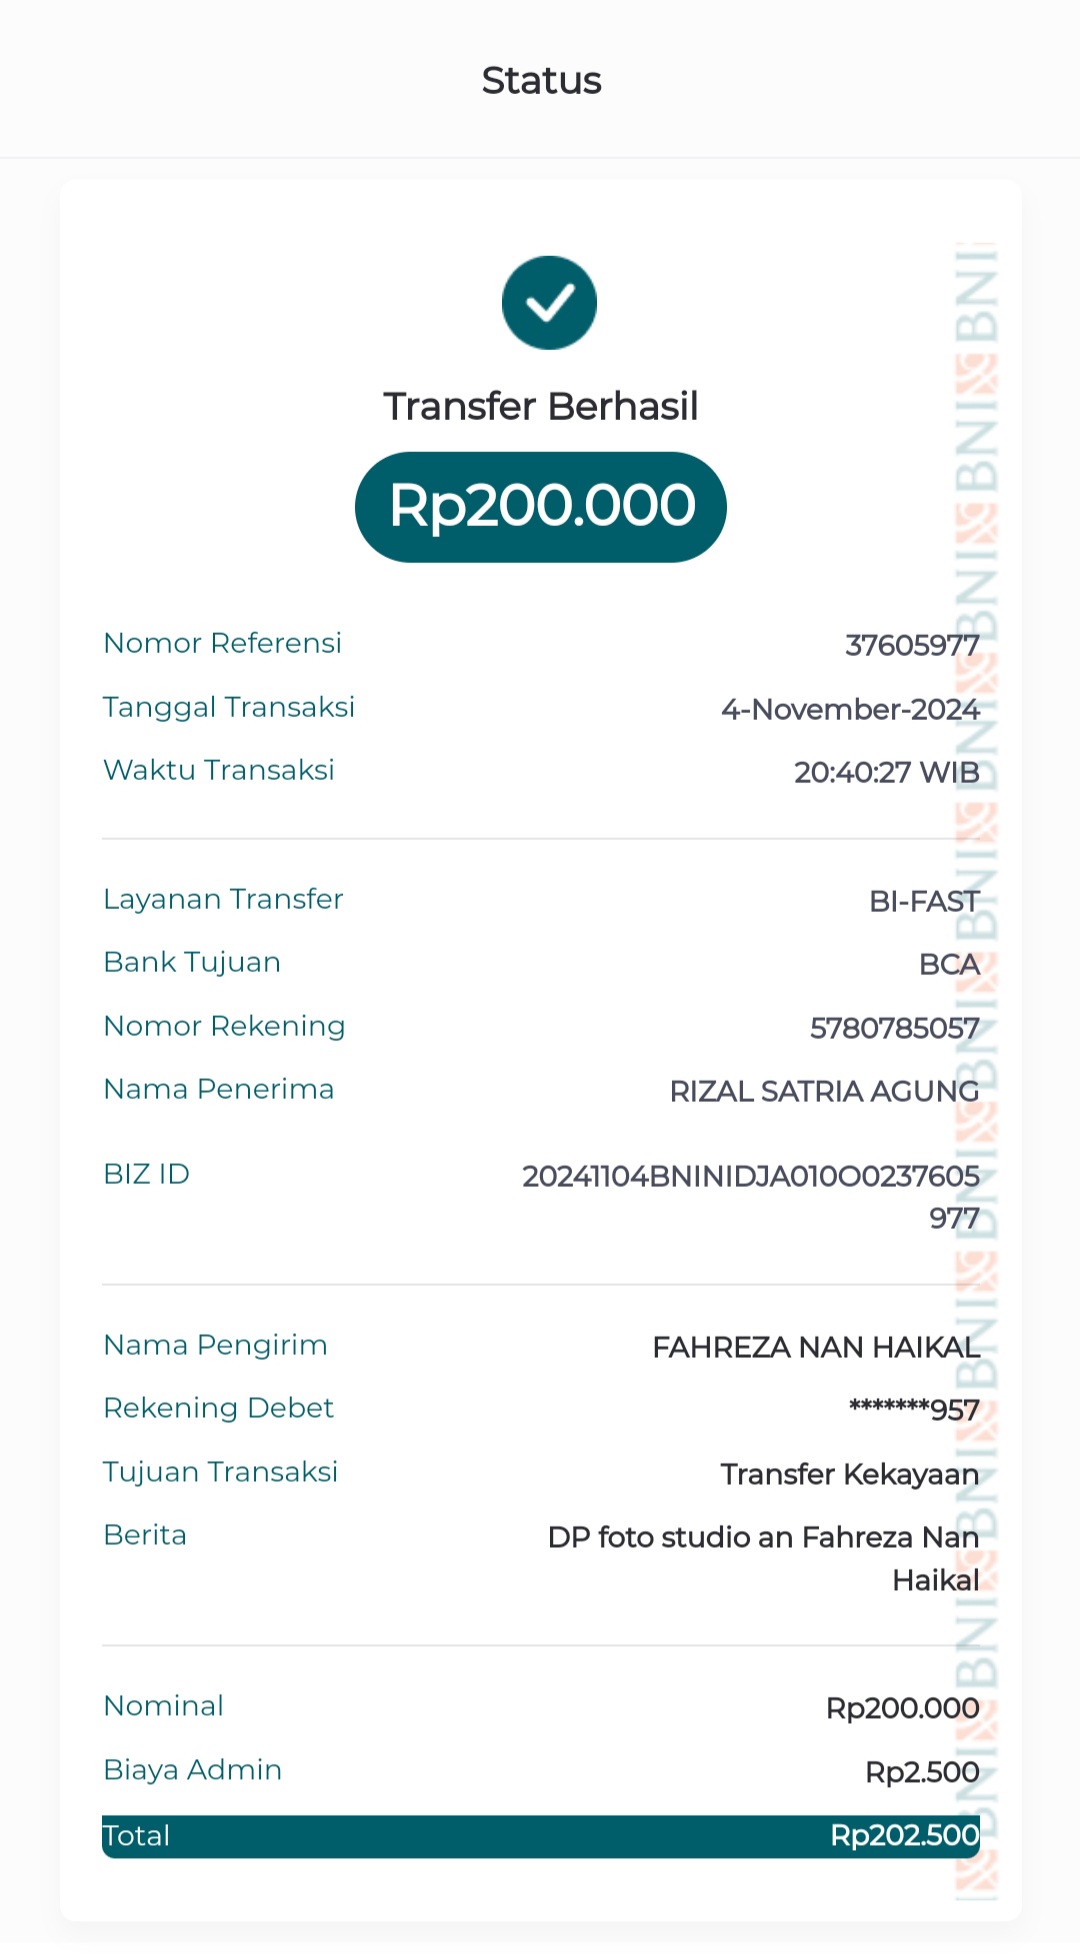Tap the masked debit account number
Screen dimensions: 1080x1960
coord(914,1411)
